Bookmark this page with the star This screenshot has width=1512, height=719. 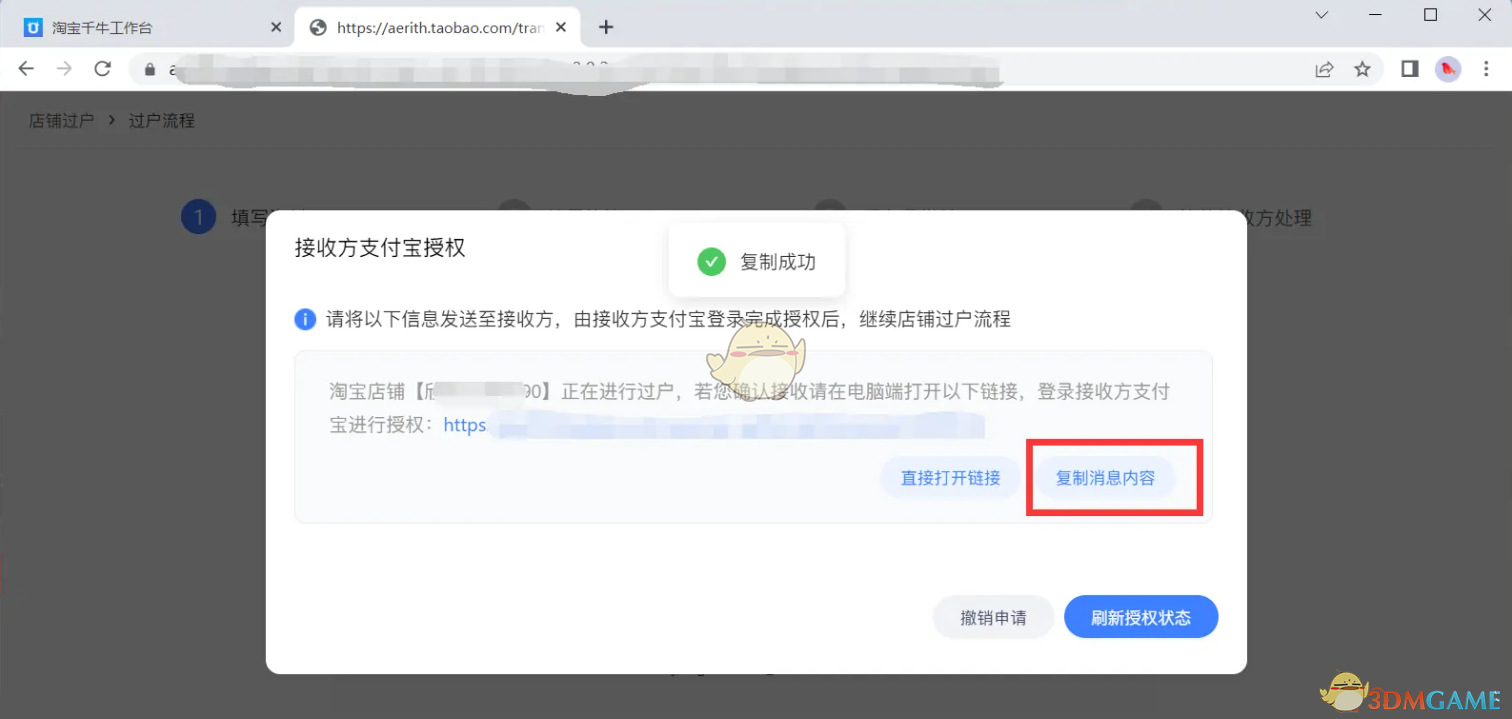pyautogui.click(x=1362, y=69)
